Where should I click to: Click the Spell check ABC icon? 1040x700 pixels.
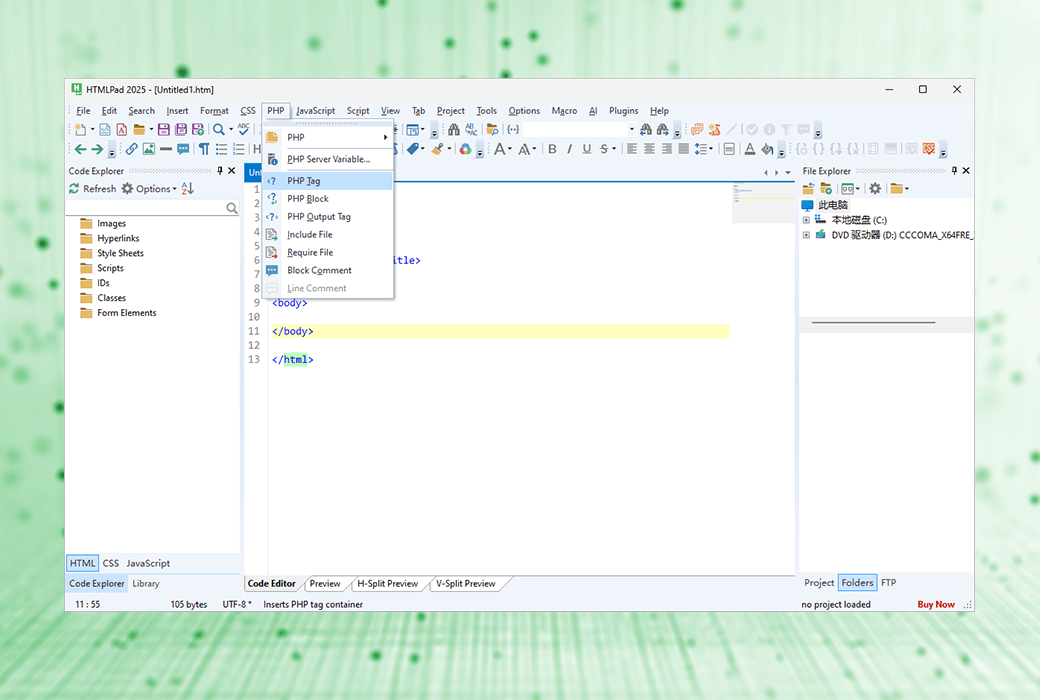pos(243,129)
